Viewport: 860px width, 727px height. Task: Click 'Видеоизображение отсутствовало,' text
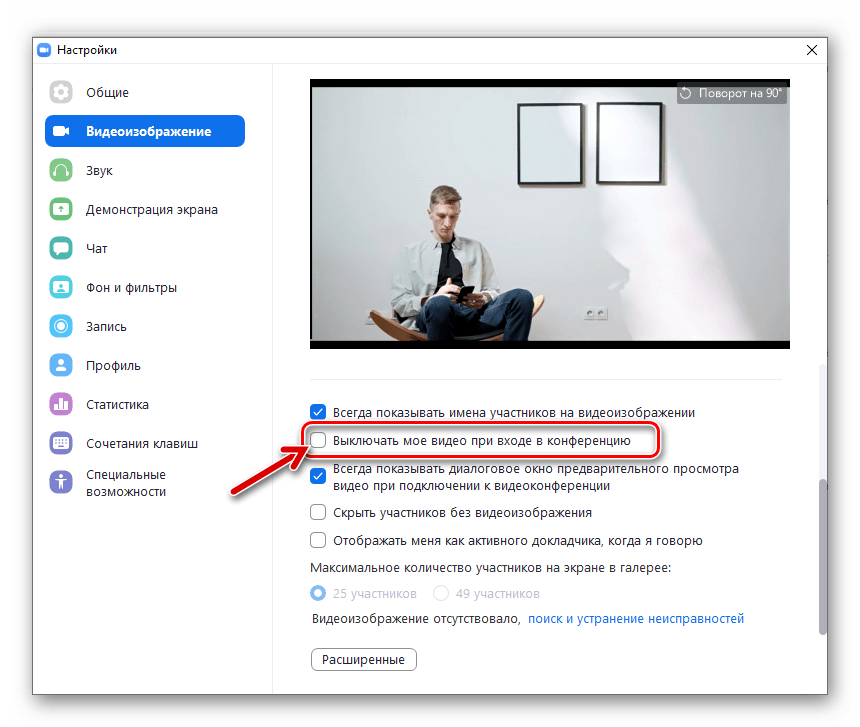416,618
